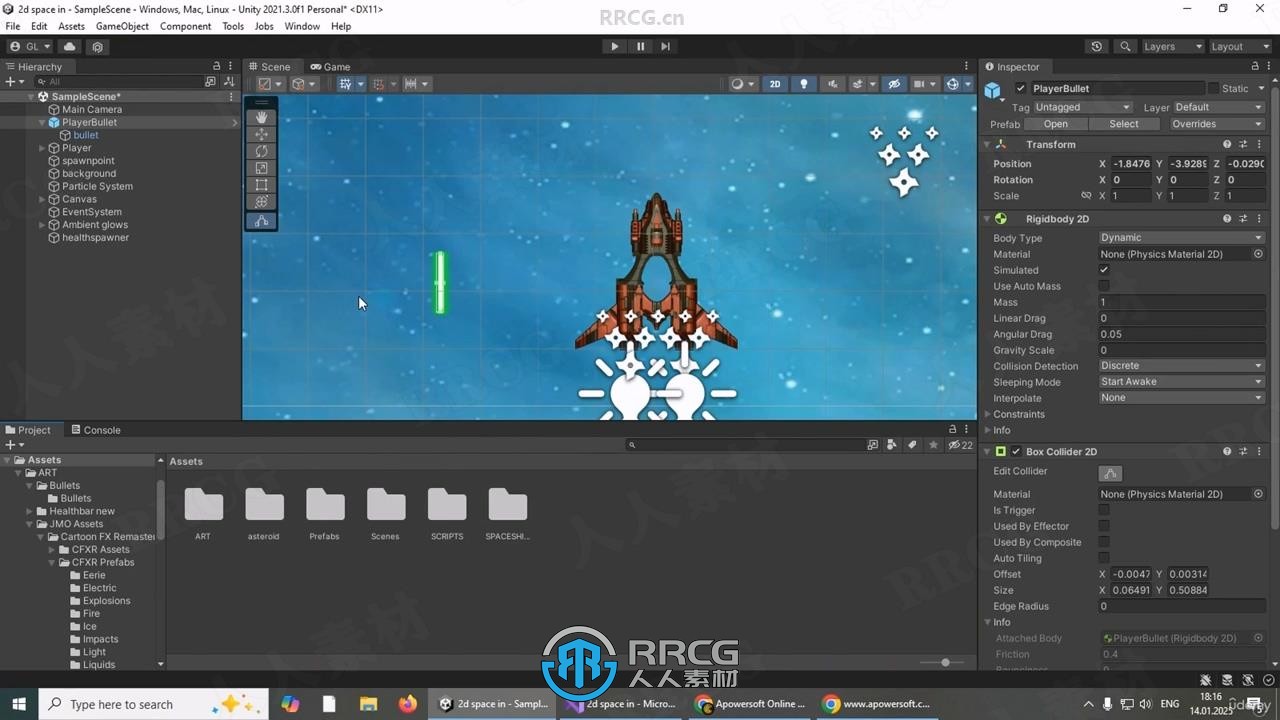1280x720 pixels.
Task: Open the Component menu
Action: click(186, 26)
